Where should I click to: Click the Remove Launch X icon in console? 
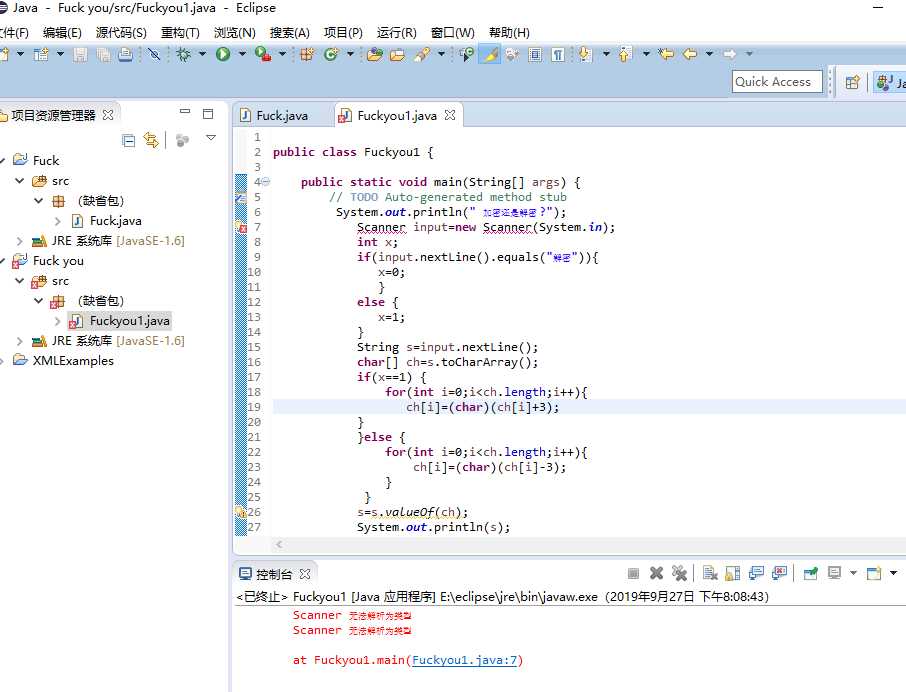[656, 574]
